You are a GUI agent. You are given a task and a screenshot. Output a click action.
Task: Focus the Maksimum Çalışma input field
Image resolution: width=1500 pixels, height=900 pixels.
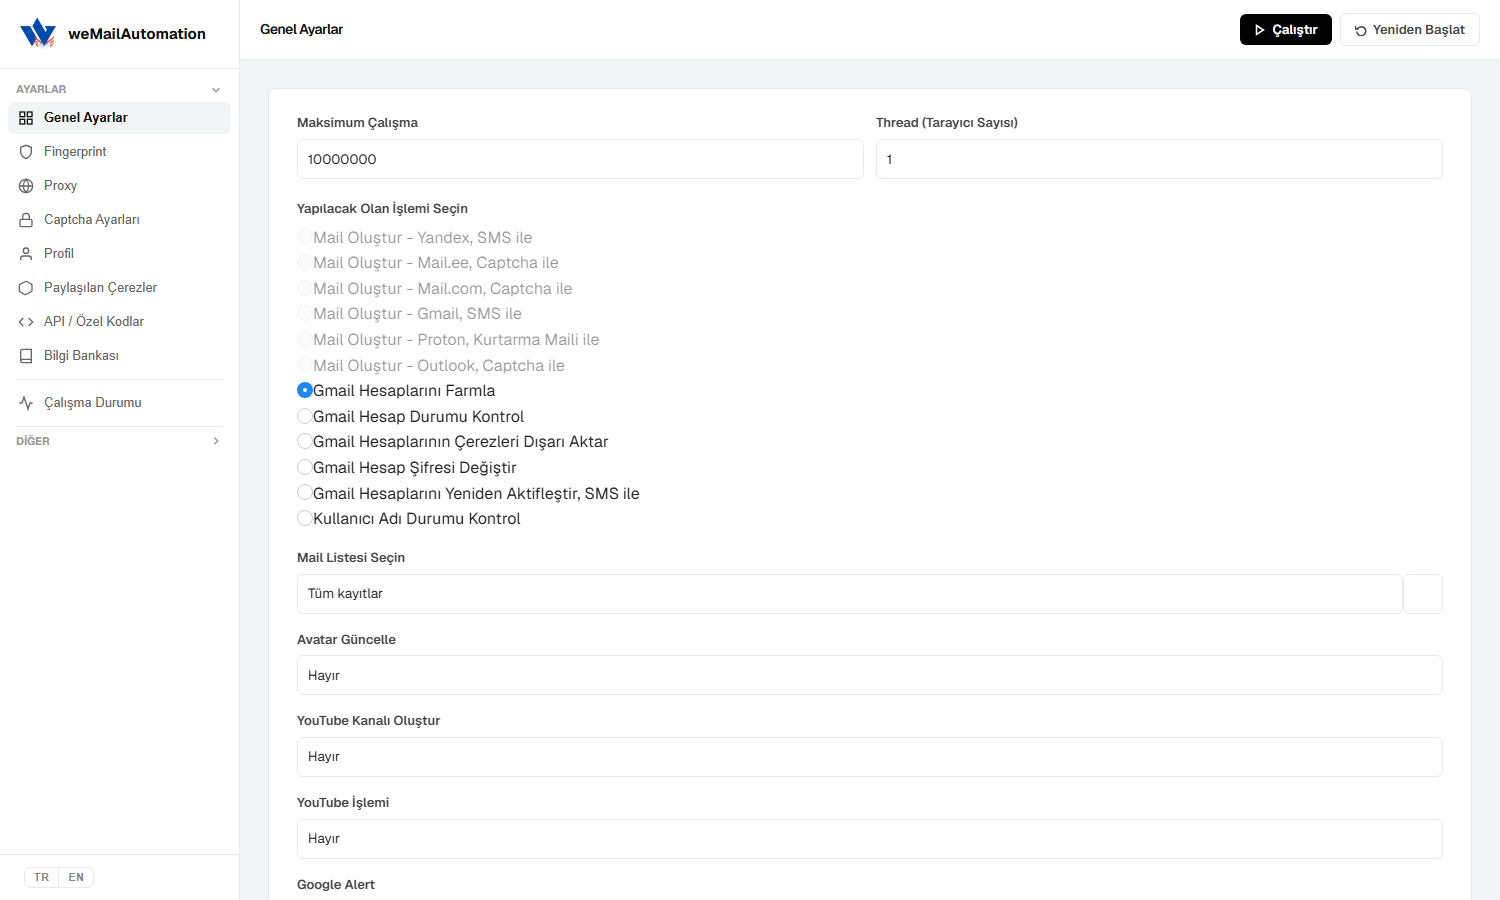coord(580,159)
